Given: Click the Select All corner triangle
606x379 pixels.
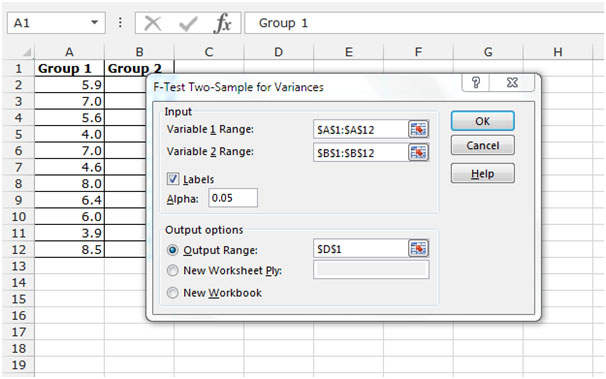Looking at the screenshot, I should [26, 52].
